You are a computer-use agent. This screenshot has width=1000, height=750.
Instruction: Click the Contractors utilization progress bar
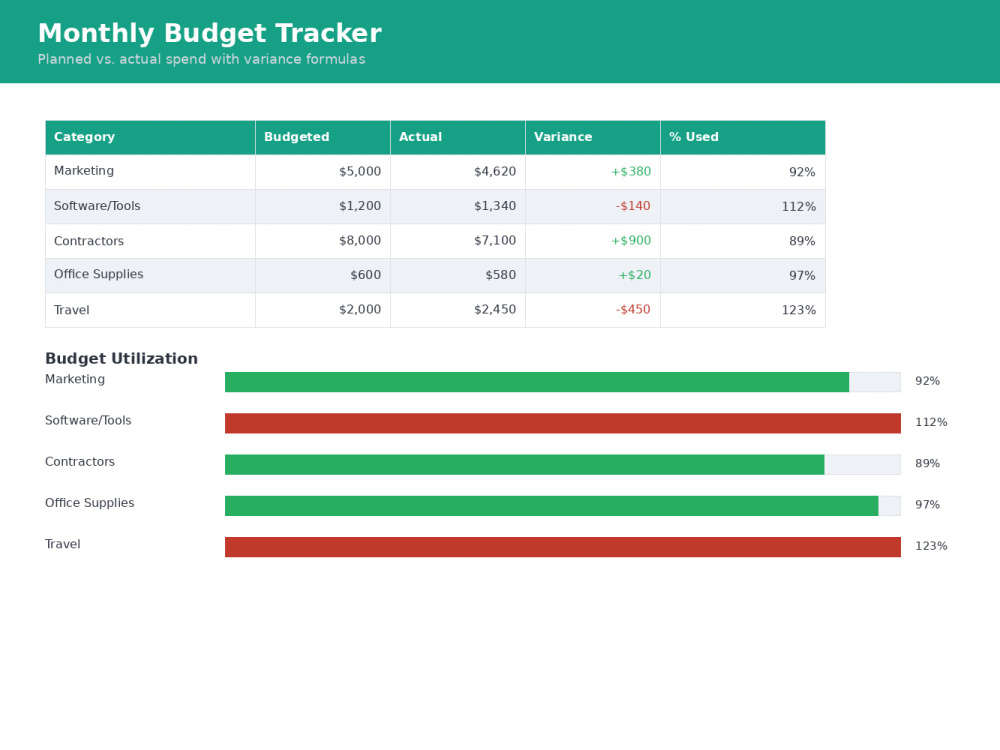(x=562, y=464)
